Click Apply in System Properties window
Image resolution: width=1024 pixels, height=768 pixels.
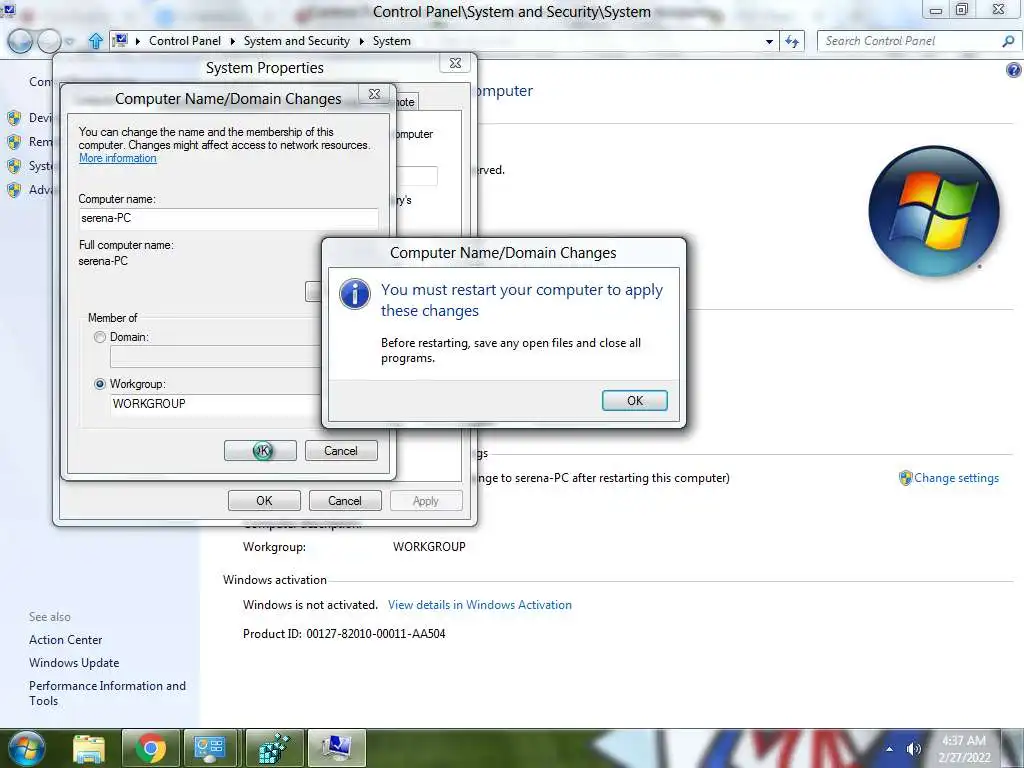426,501
